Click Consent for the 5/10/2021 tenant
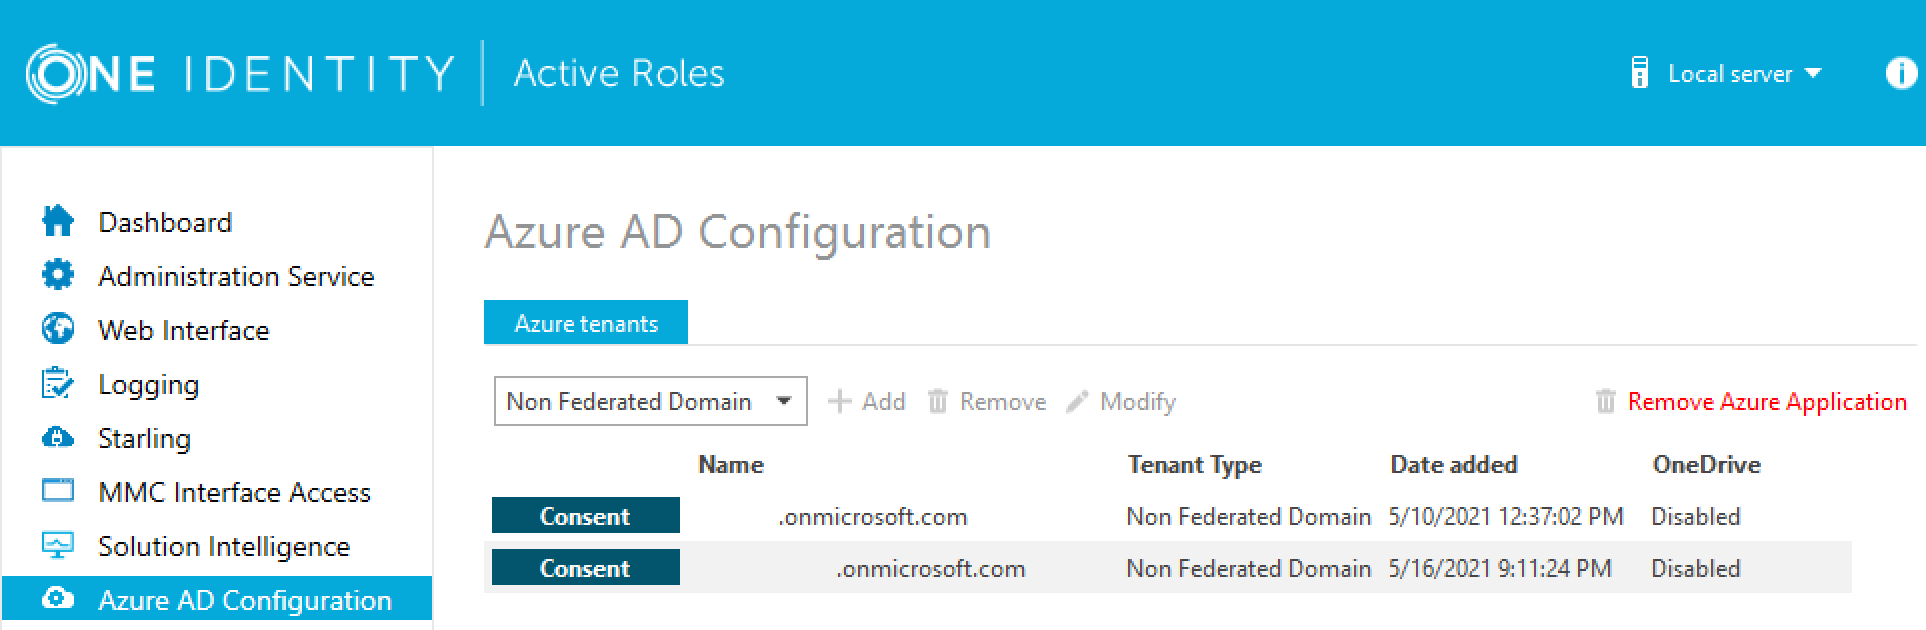 pyautogui.click(x=586, y=516)
